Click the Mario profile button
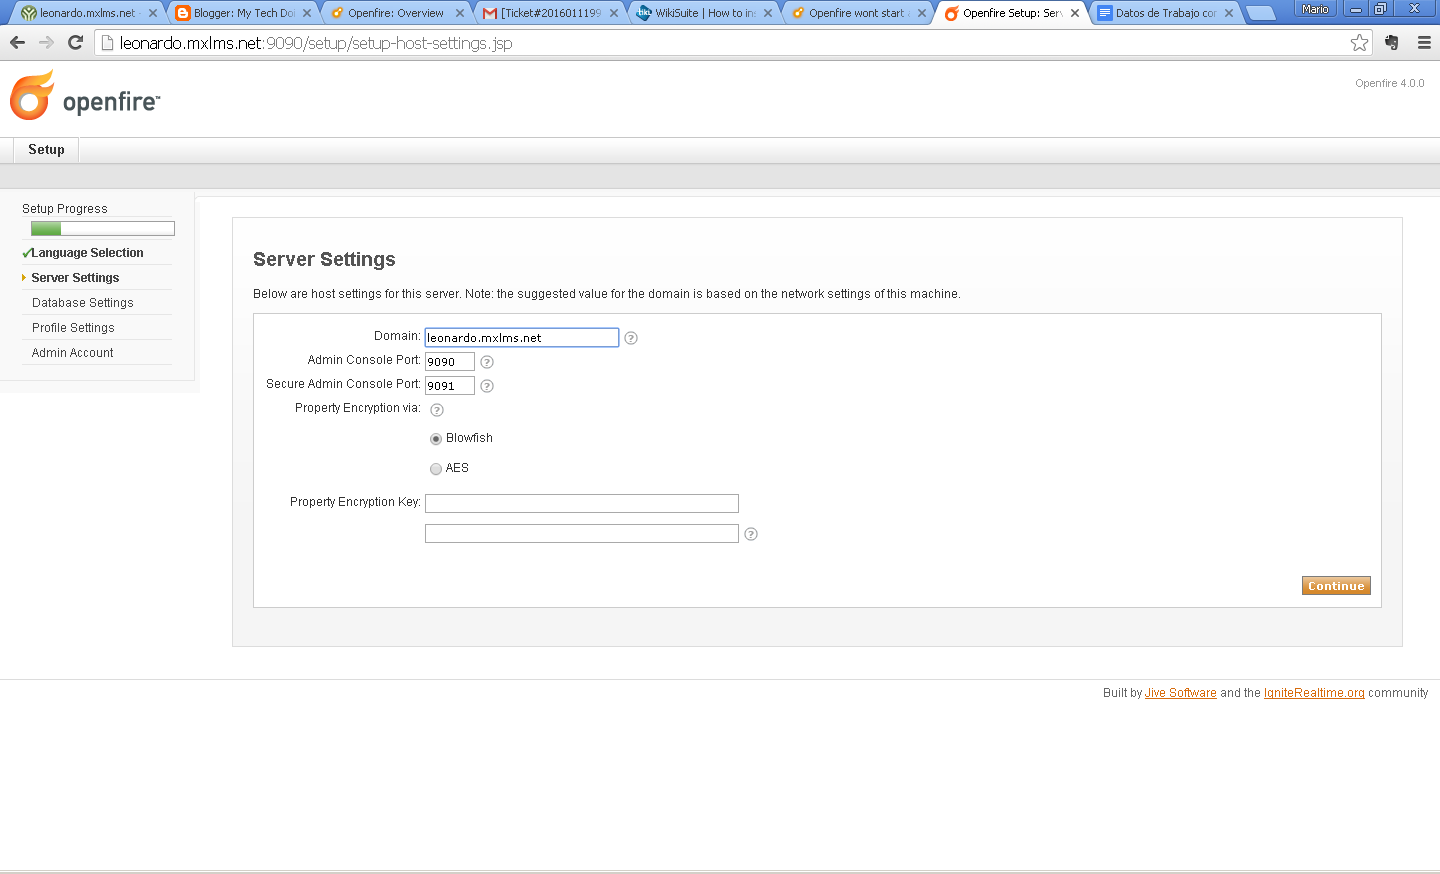Image resolution: width=1440 pixels, height=874 pixels. pyautogui.click(x=1315, y=9)
